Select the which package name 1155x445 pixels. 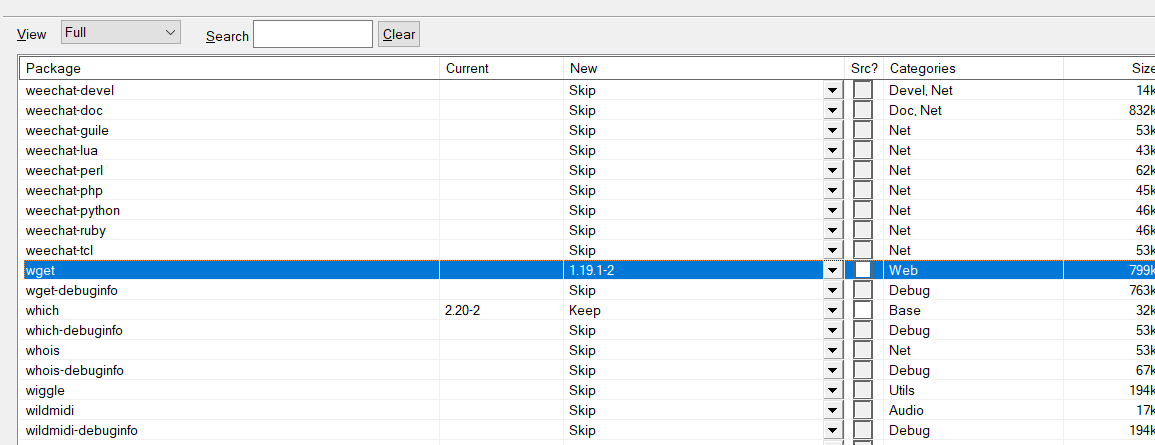[x=42, y=310]
